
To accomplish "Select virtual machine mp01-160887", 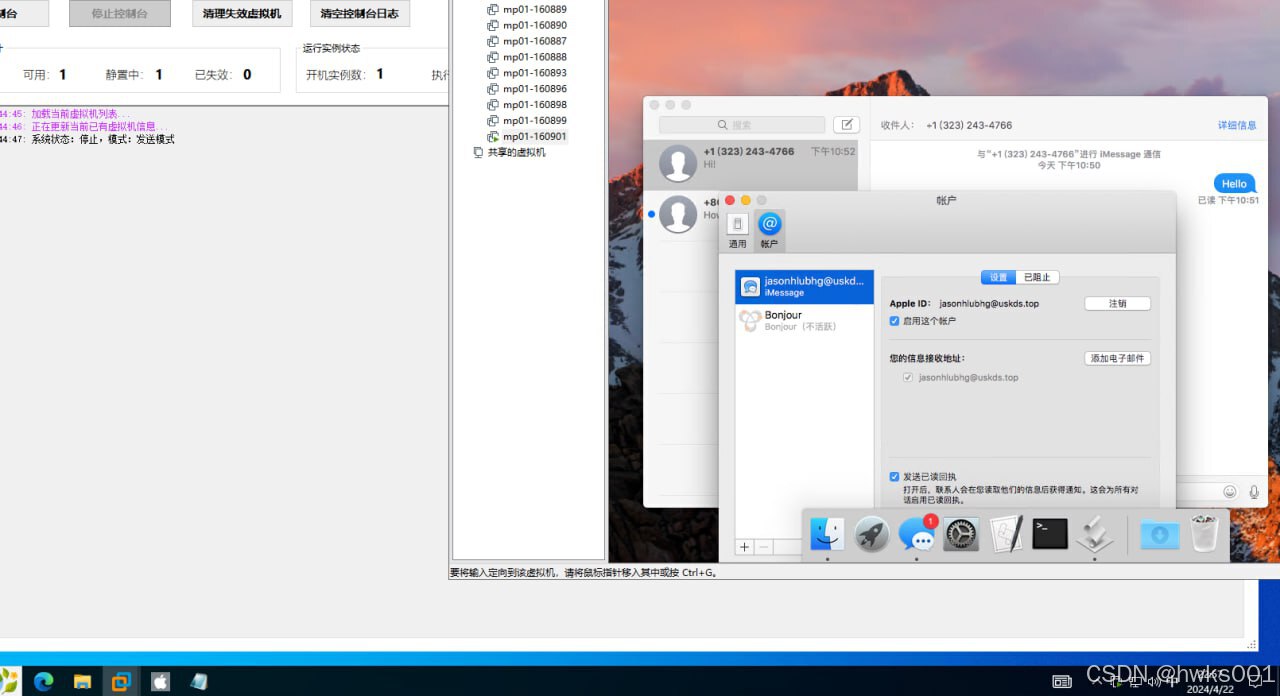I will [534, 41].
